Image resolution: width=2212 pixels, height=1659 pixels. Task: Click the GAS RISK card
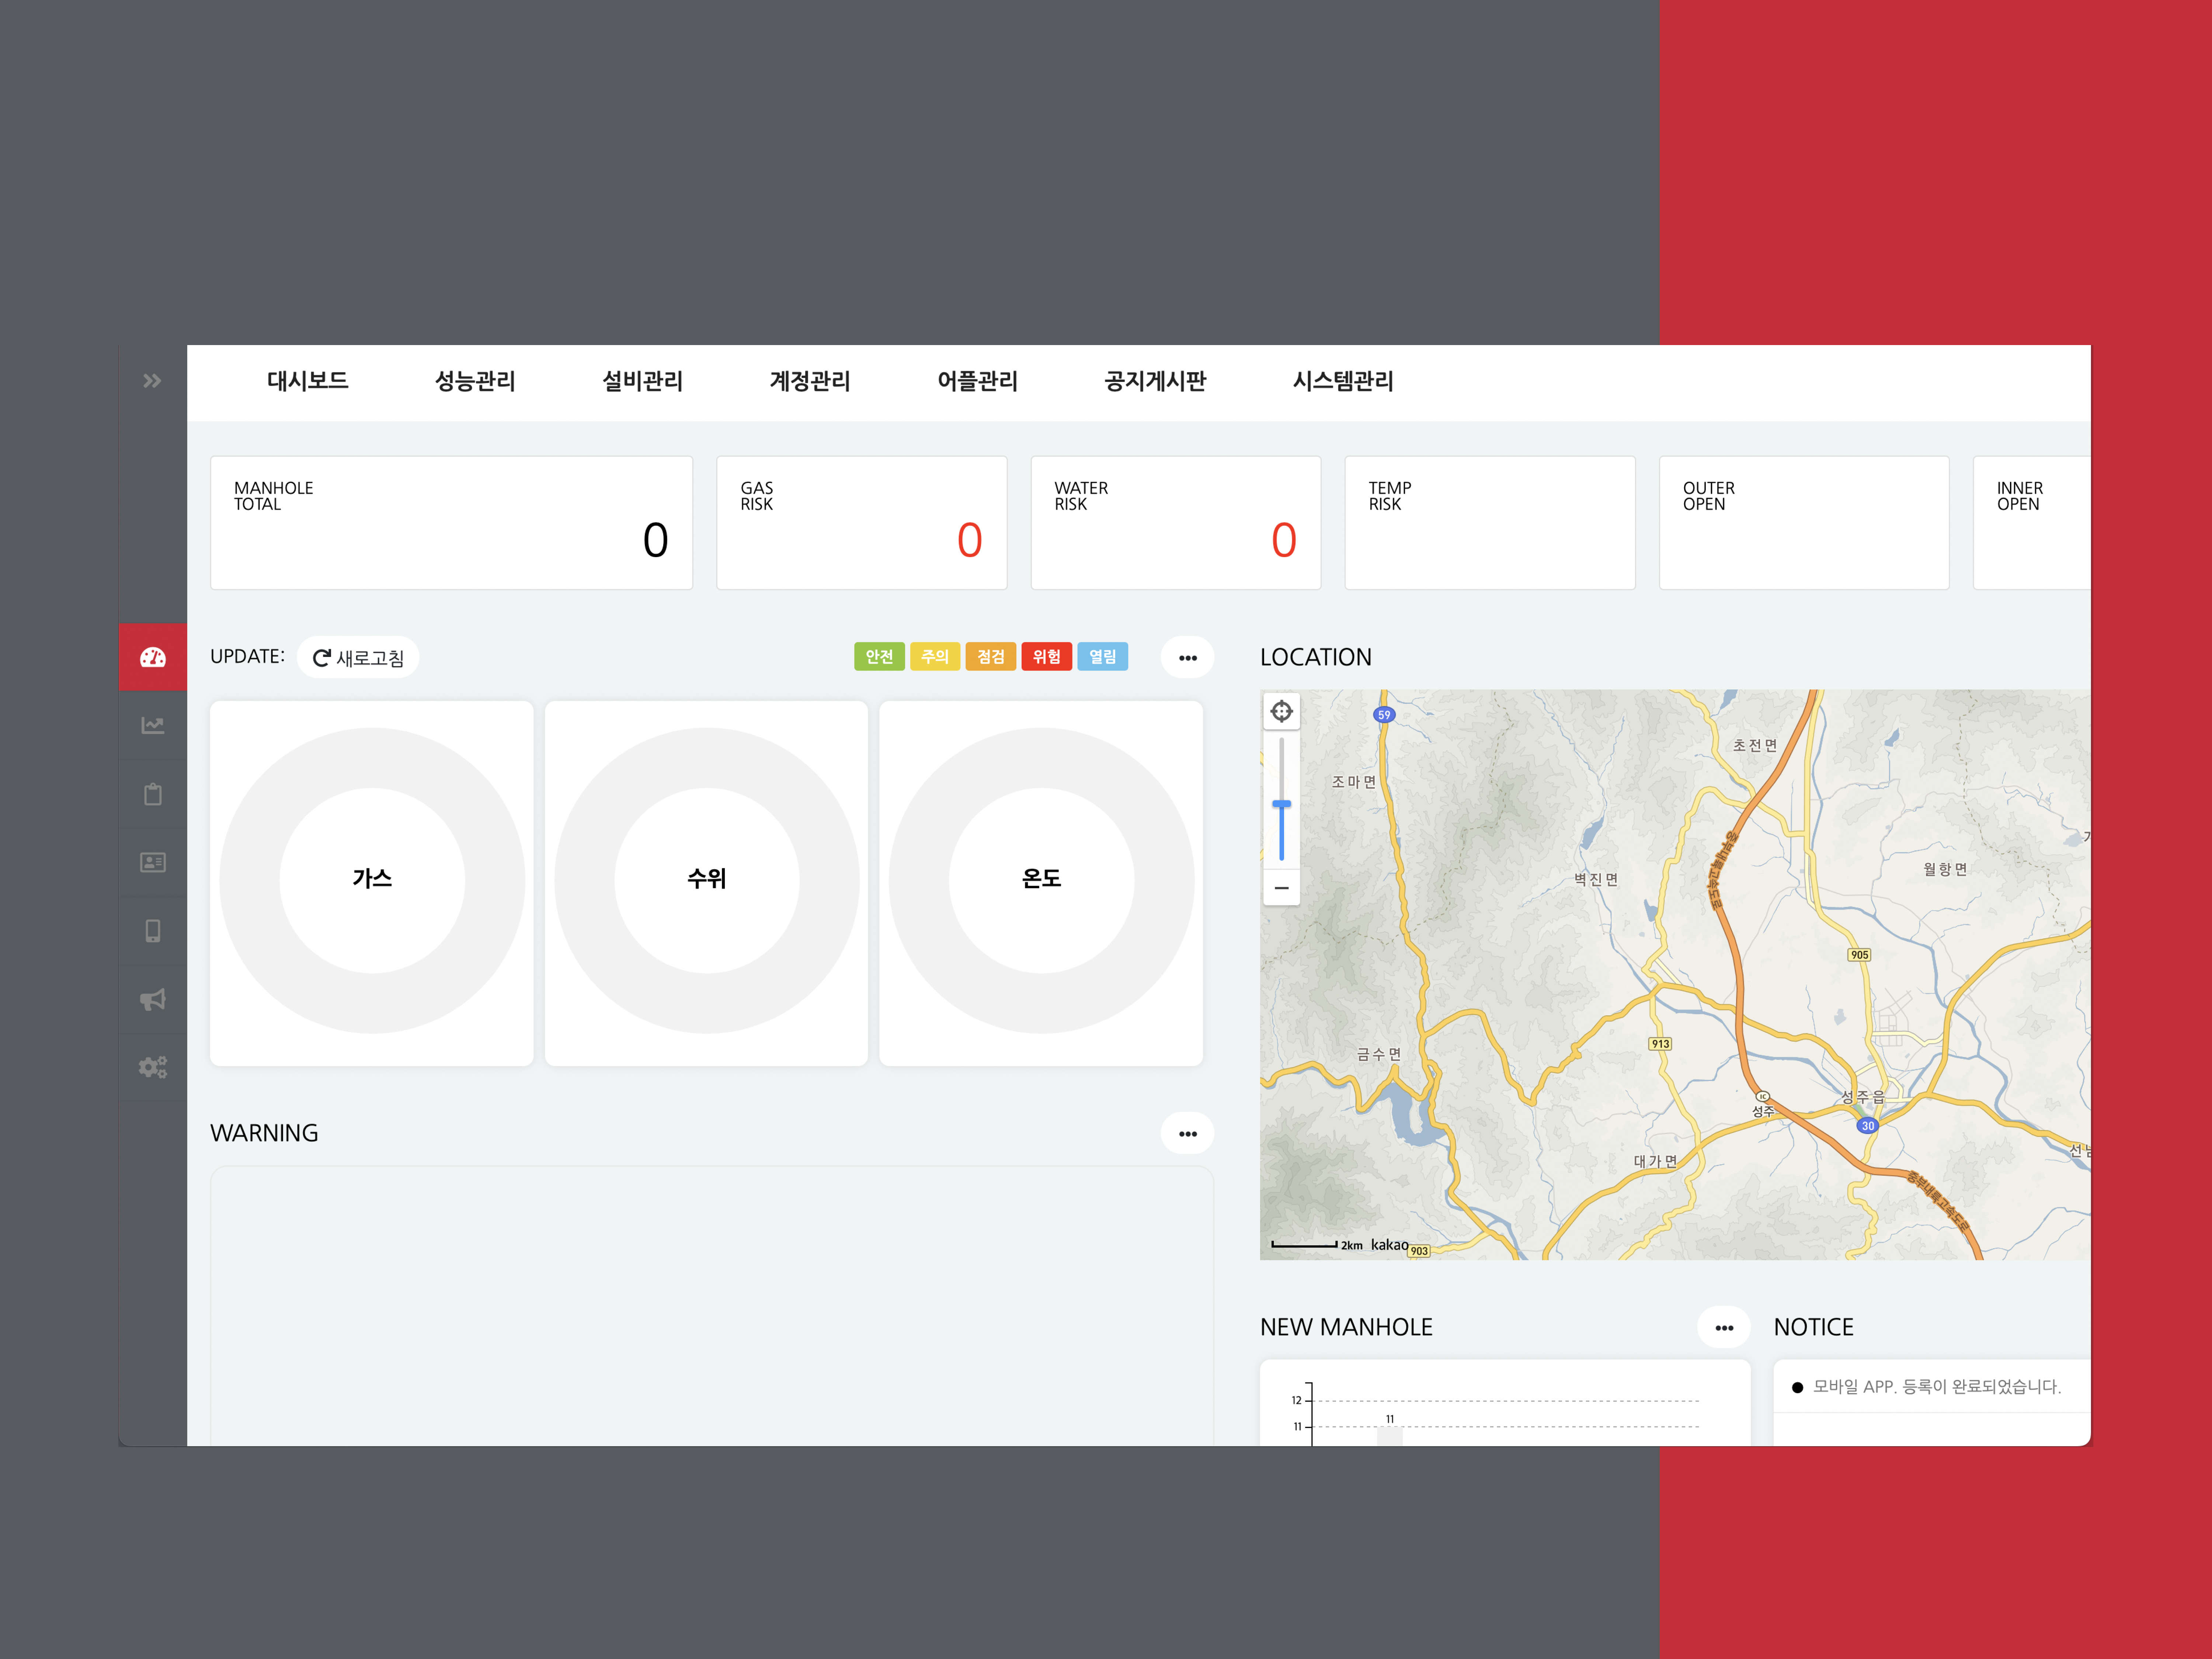[x=862, y=523]
